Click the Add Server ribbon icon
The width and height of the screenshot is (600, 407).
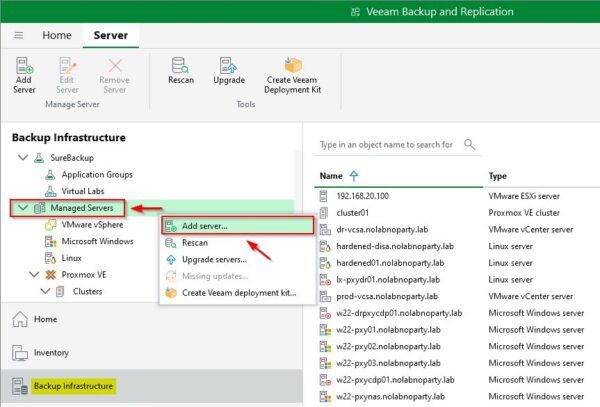pyautogui.click(x=24, y=65)
